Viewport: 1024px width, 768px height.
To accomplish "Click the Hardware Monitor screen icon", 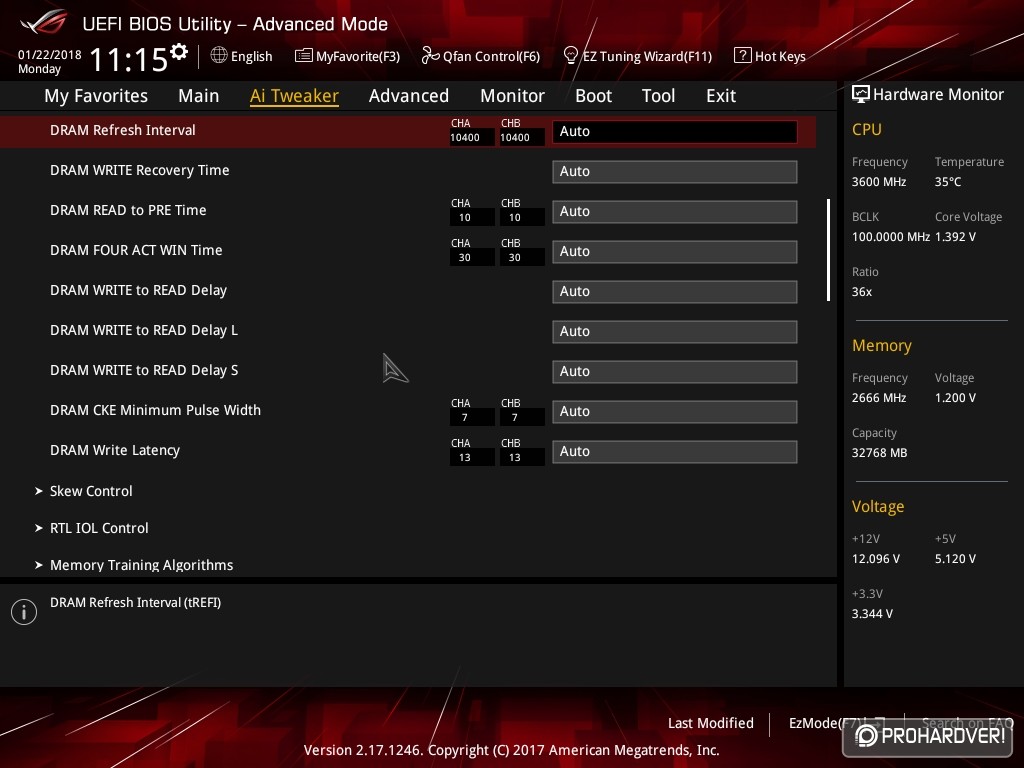I will coord(860,94).
